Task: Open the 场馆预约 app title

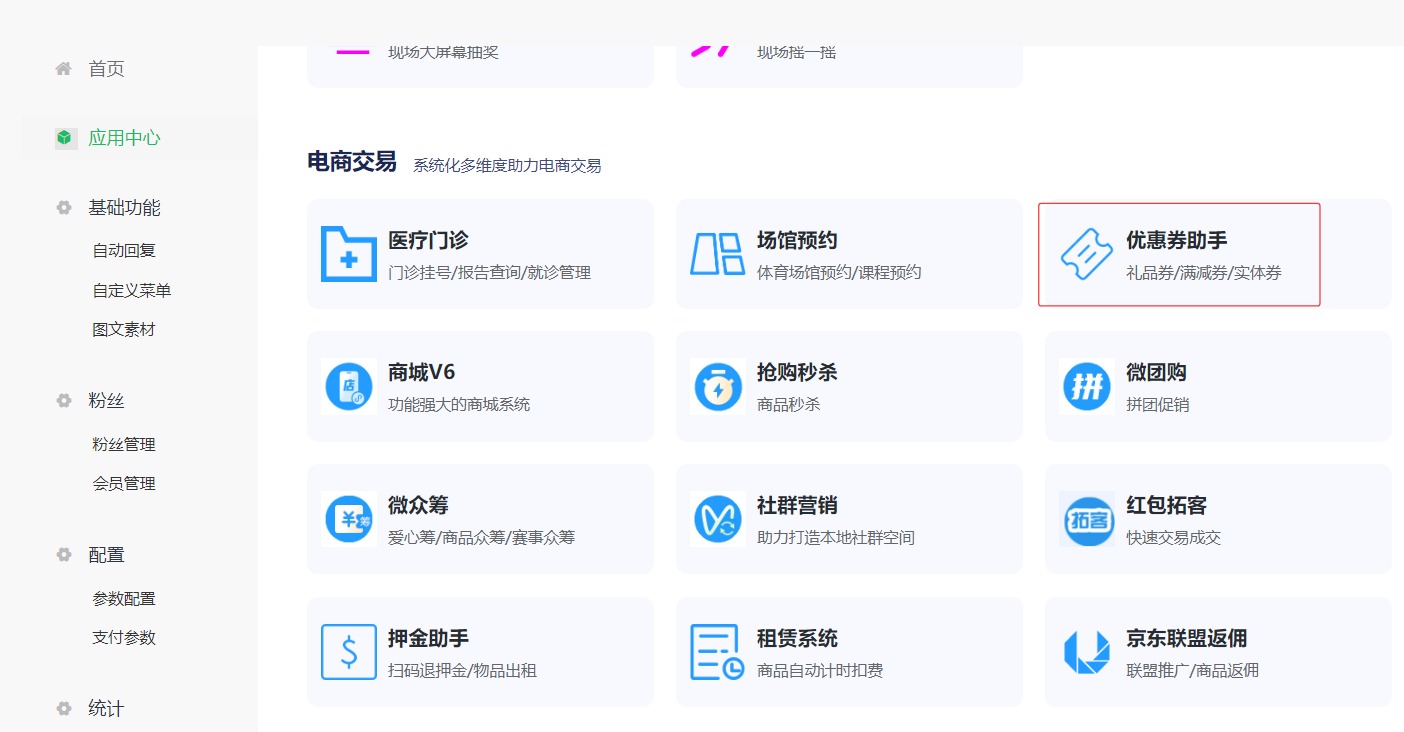Action: click(797, 241)
